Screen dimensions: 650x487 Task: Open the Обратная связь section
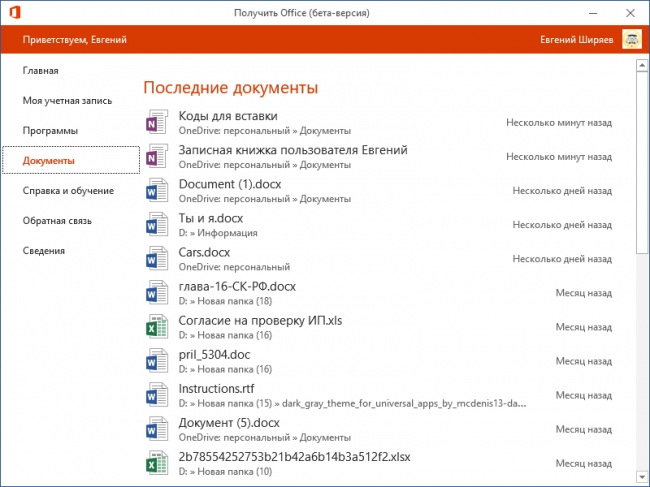pyautogui.click(x=57, y=220)
